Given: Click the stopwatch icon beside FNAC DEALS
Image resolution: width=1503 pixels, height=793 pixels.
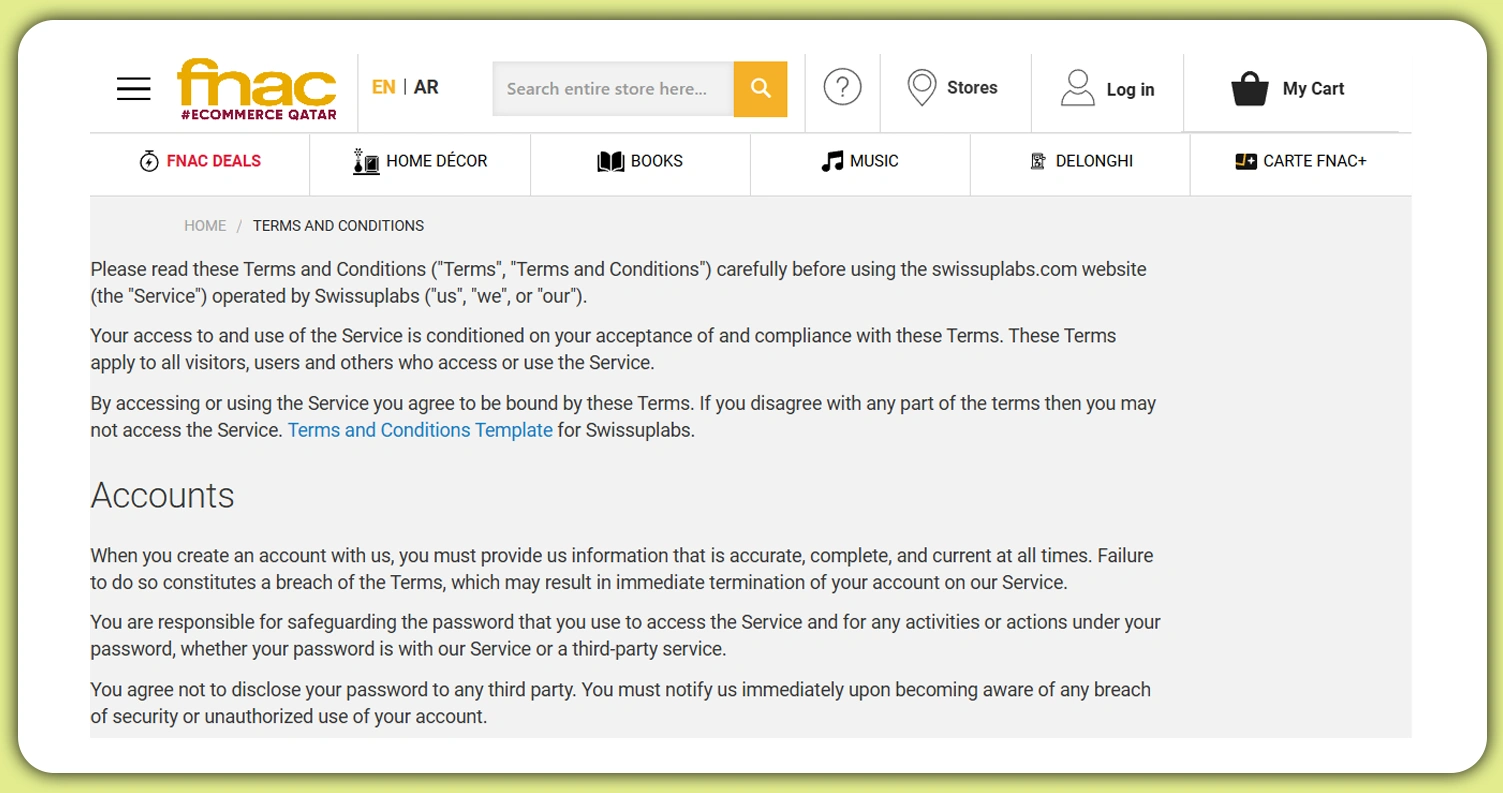Looking at the screenshot, I should point(147,160).
